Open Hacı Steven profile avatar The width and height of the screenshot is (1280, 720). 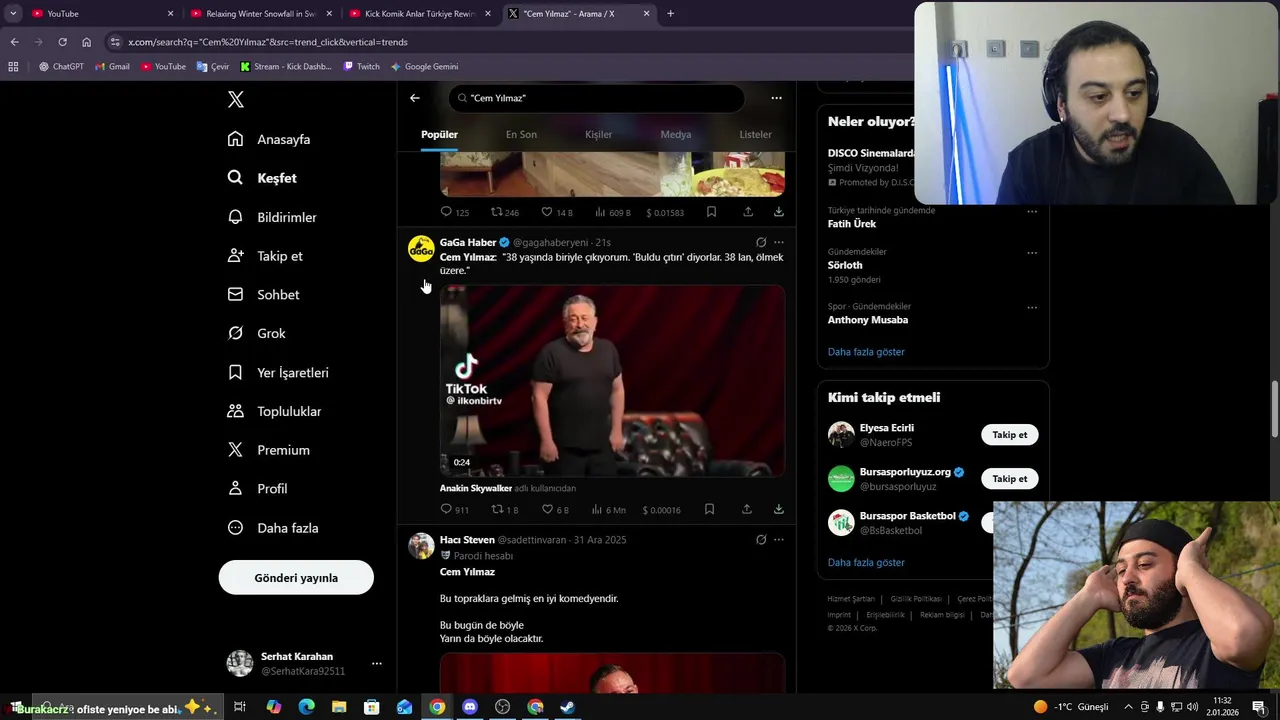click(x=421, y=545)
